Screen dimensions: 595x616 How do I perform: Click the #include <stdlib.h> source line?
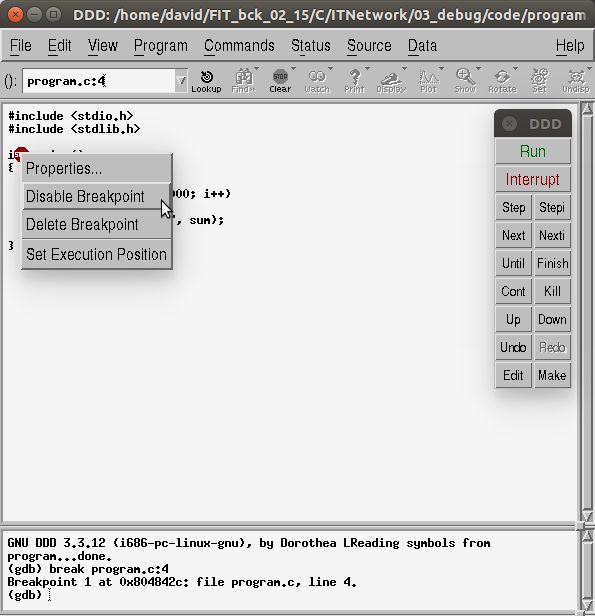[74, 129]
